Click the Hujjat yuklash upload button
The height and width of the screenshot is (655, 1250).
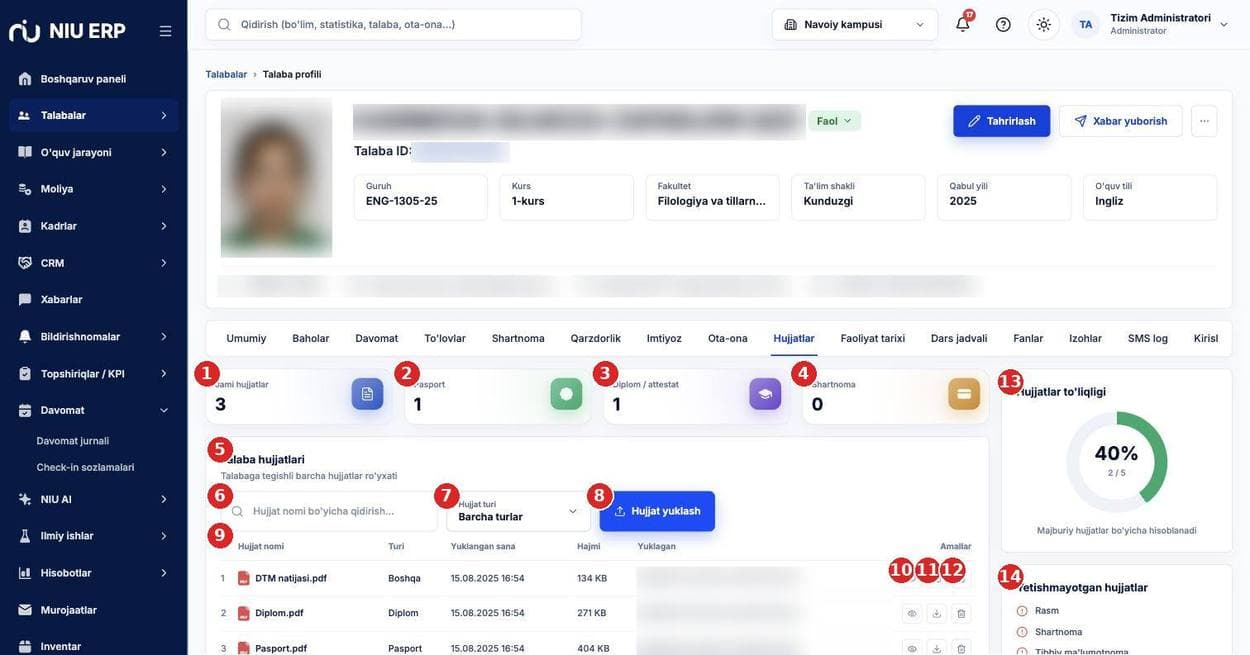tap(657, 511)
